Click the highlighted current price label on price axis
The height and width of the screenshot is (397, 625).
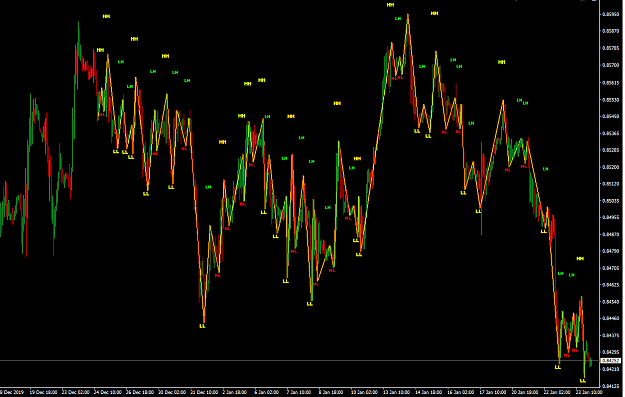(611, 361)
